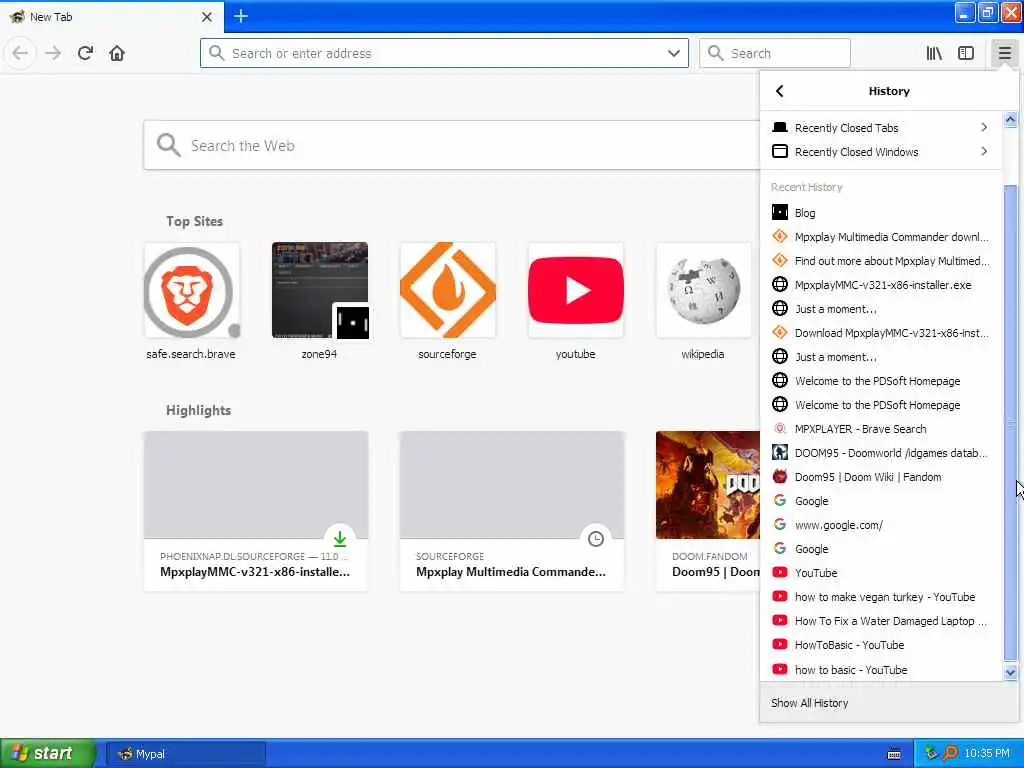
Task: Open the Library icon in toolbar
Action: click(934, 53)
